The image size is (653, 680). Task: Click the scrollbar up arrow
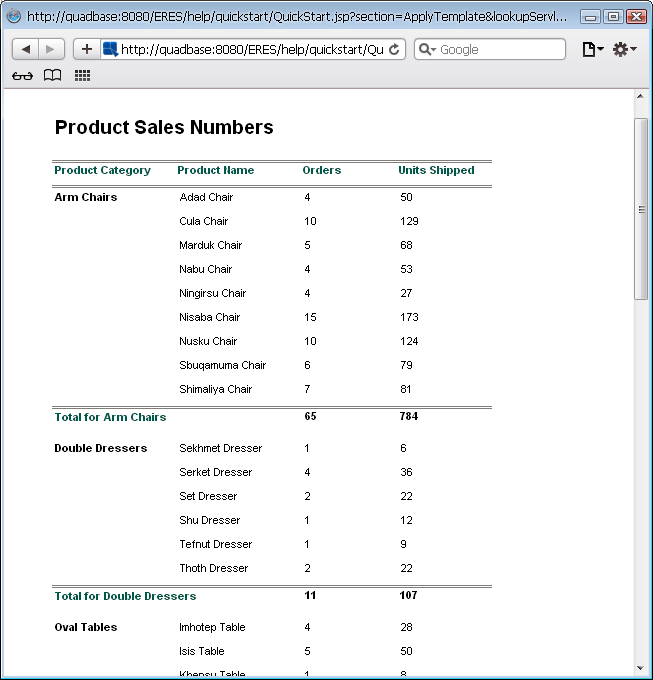pos(640,96)
